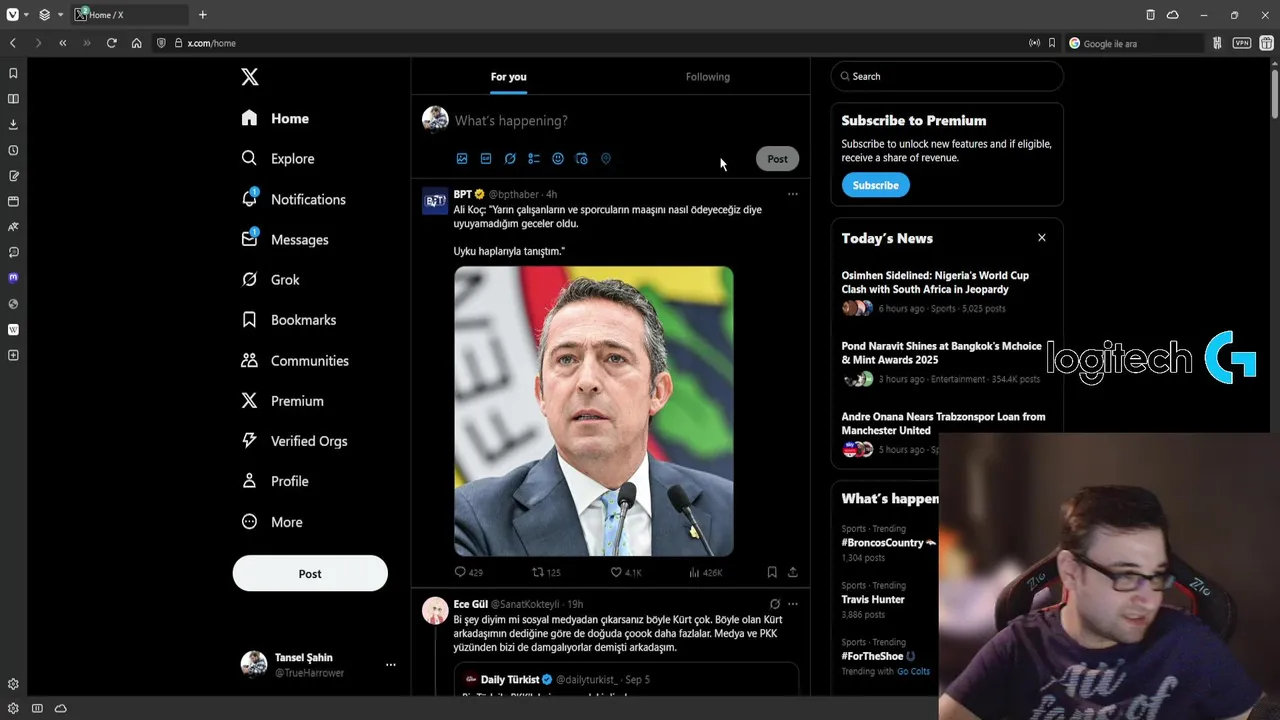1280x720 pixels.
Task: Open account menu dots beside Tansel Şahin
Action: click(391, 665)
